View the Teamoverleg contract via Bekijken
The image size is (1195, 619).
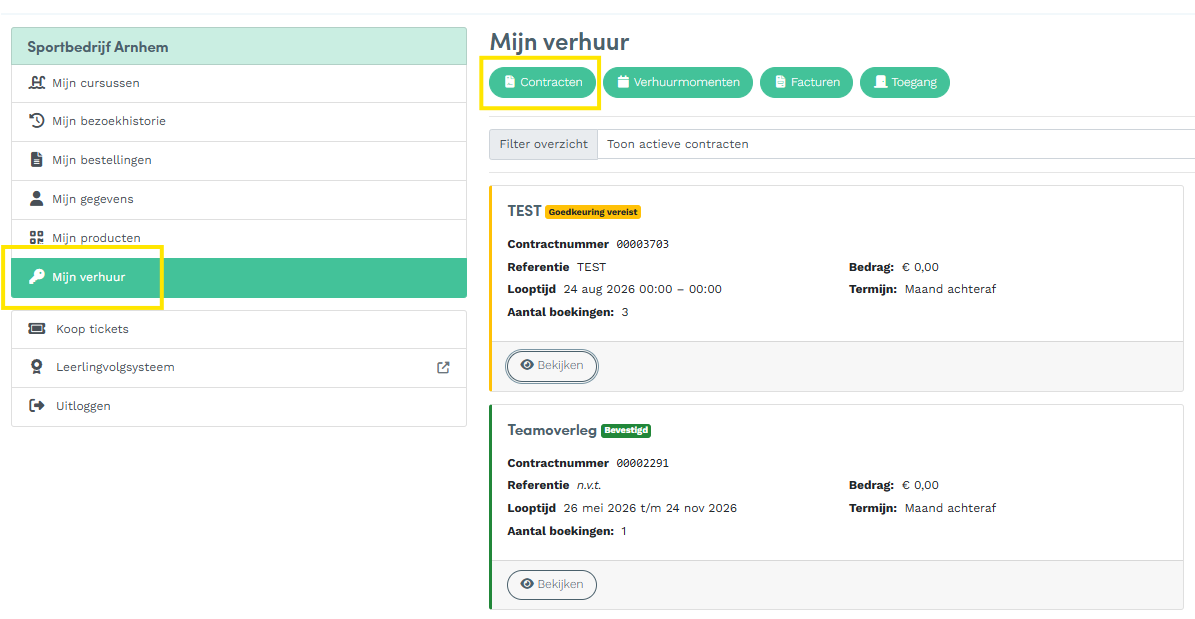552,585
